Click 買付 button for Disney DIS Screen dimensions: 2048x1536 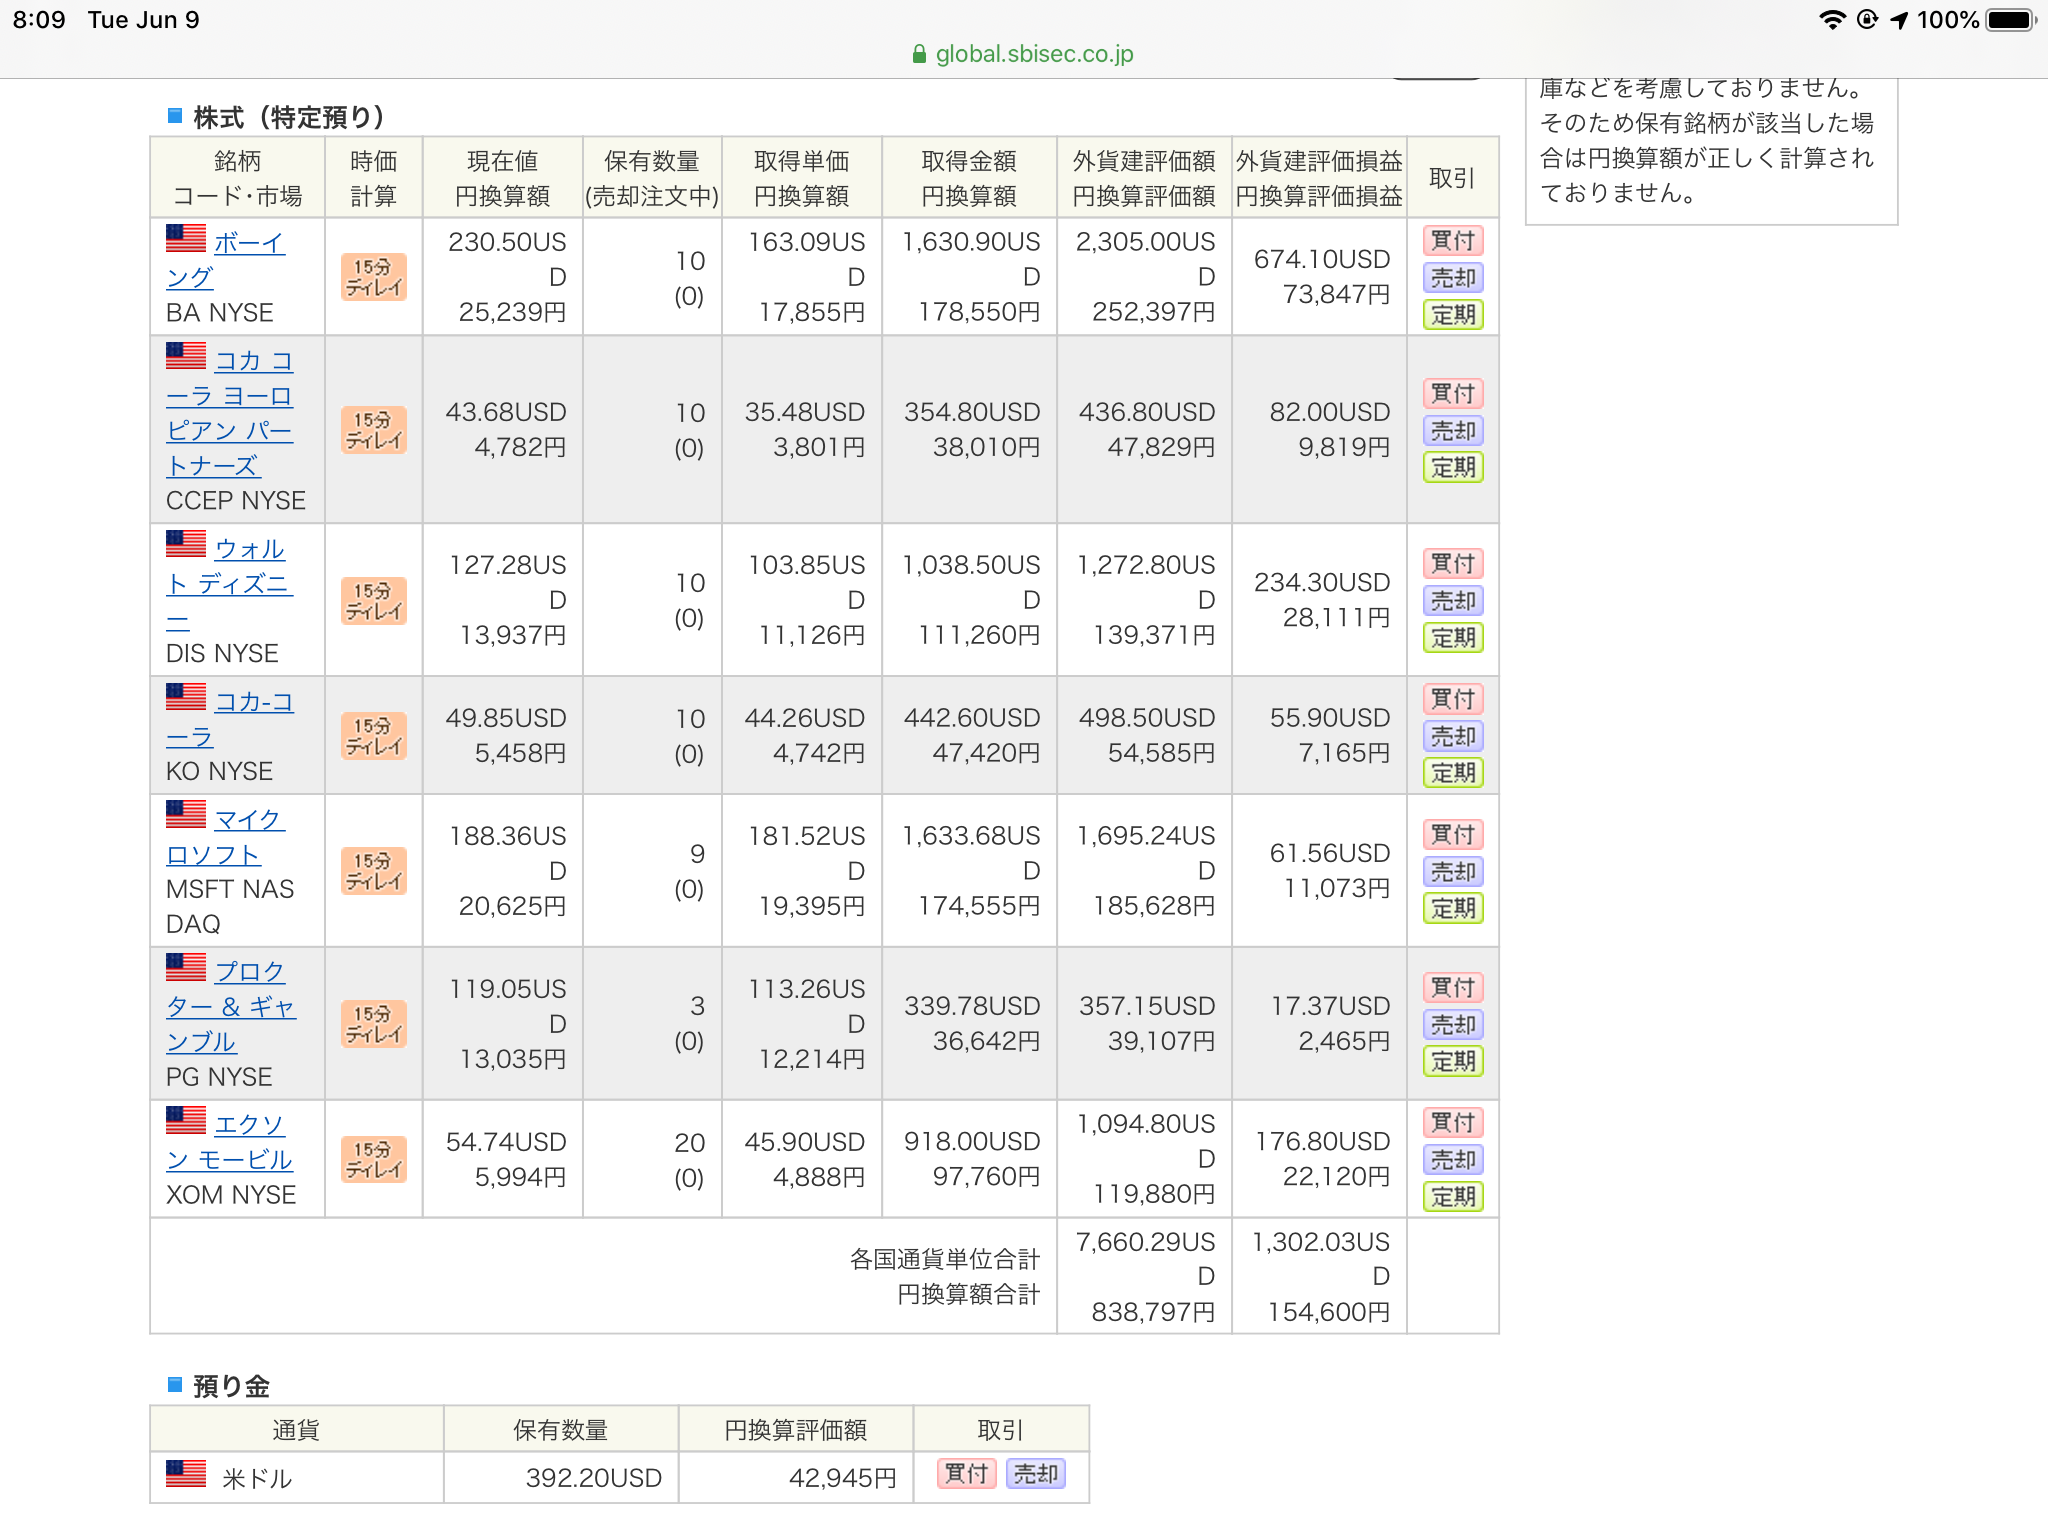[x=1453, y=563]
